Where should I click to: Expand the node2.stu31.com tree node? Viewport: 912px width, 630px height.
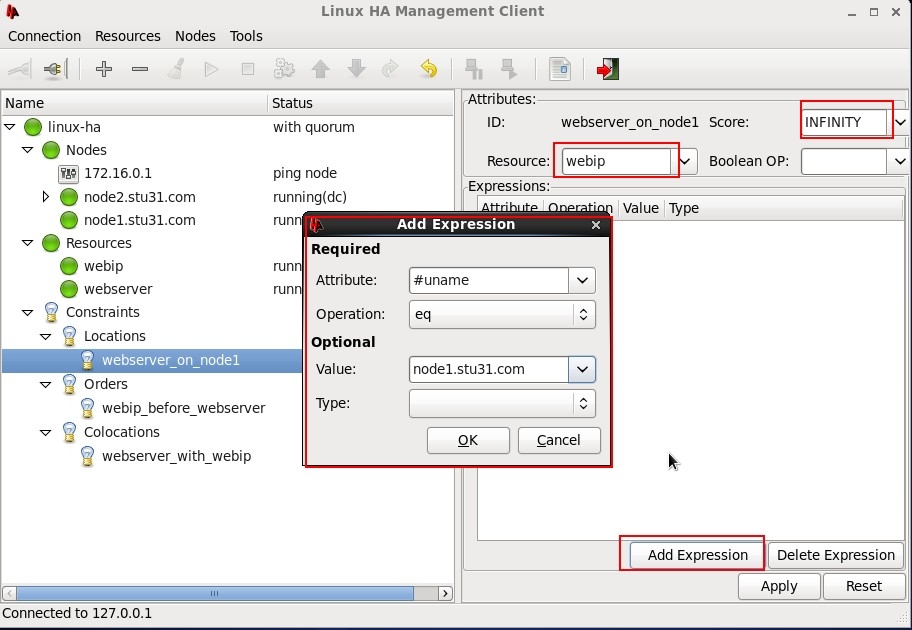click(x=46, y=197)
